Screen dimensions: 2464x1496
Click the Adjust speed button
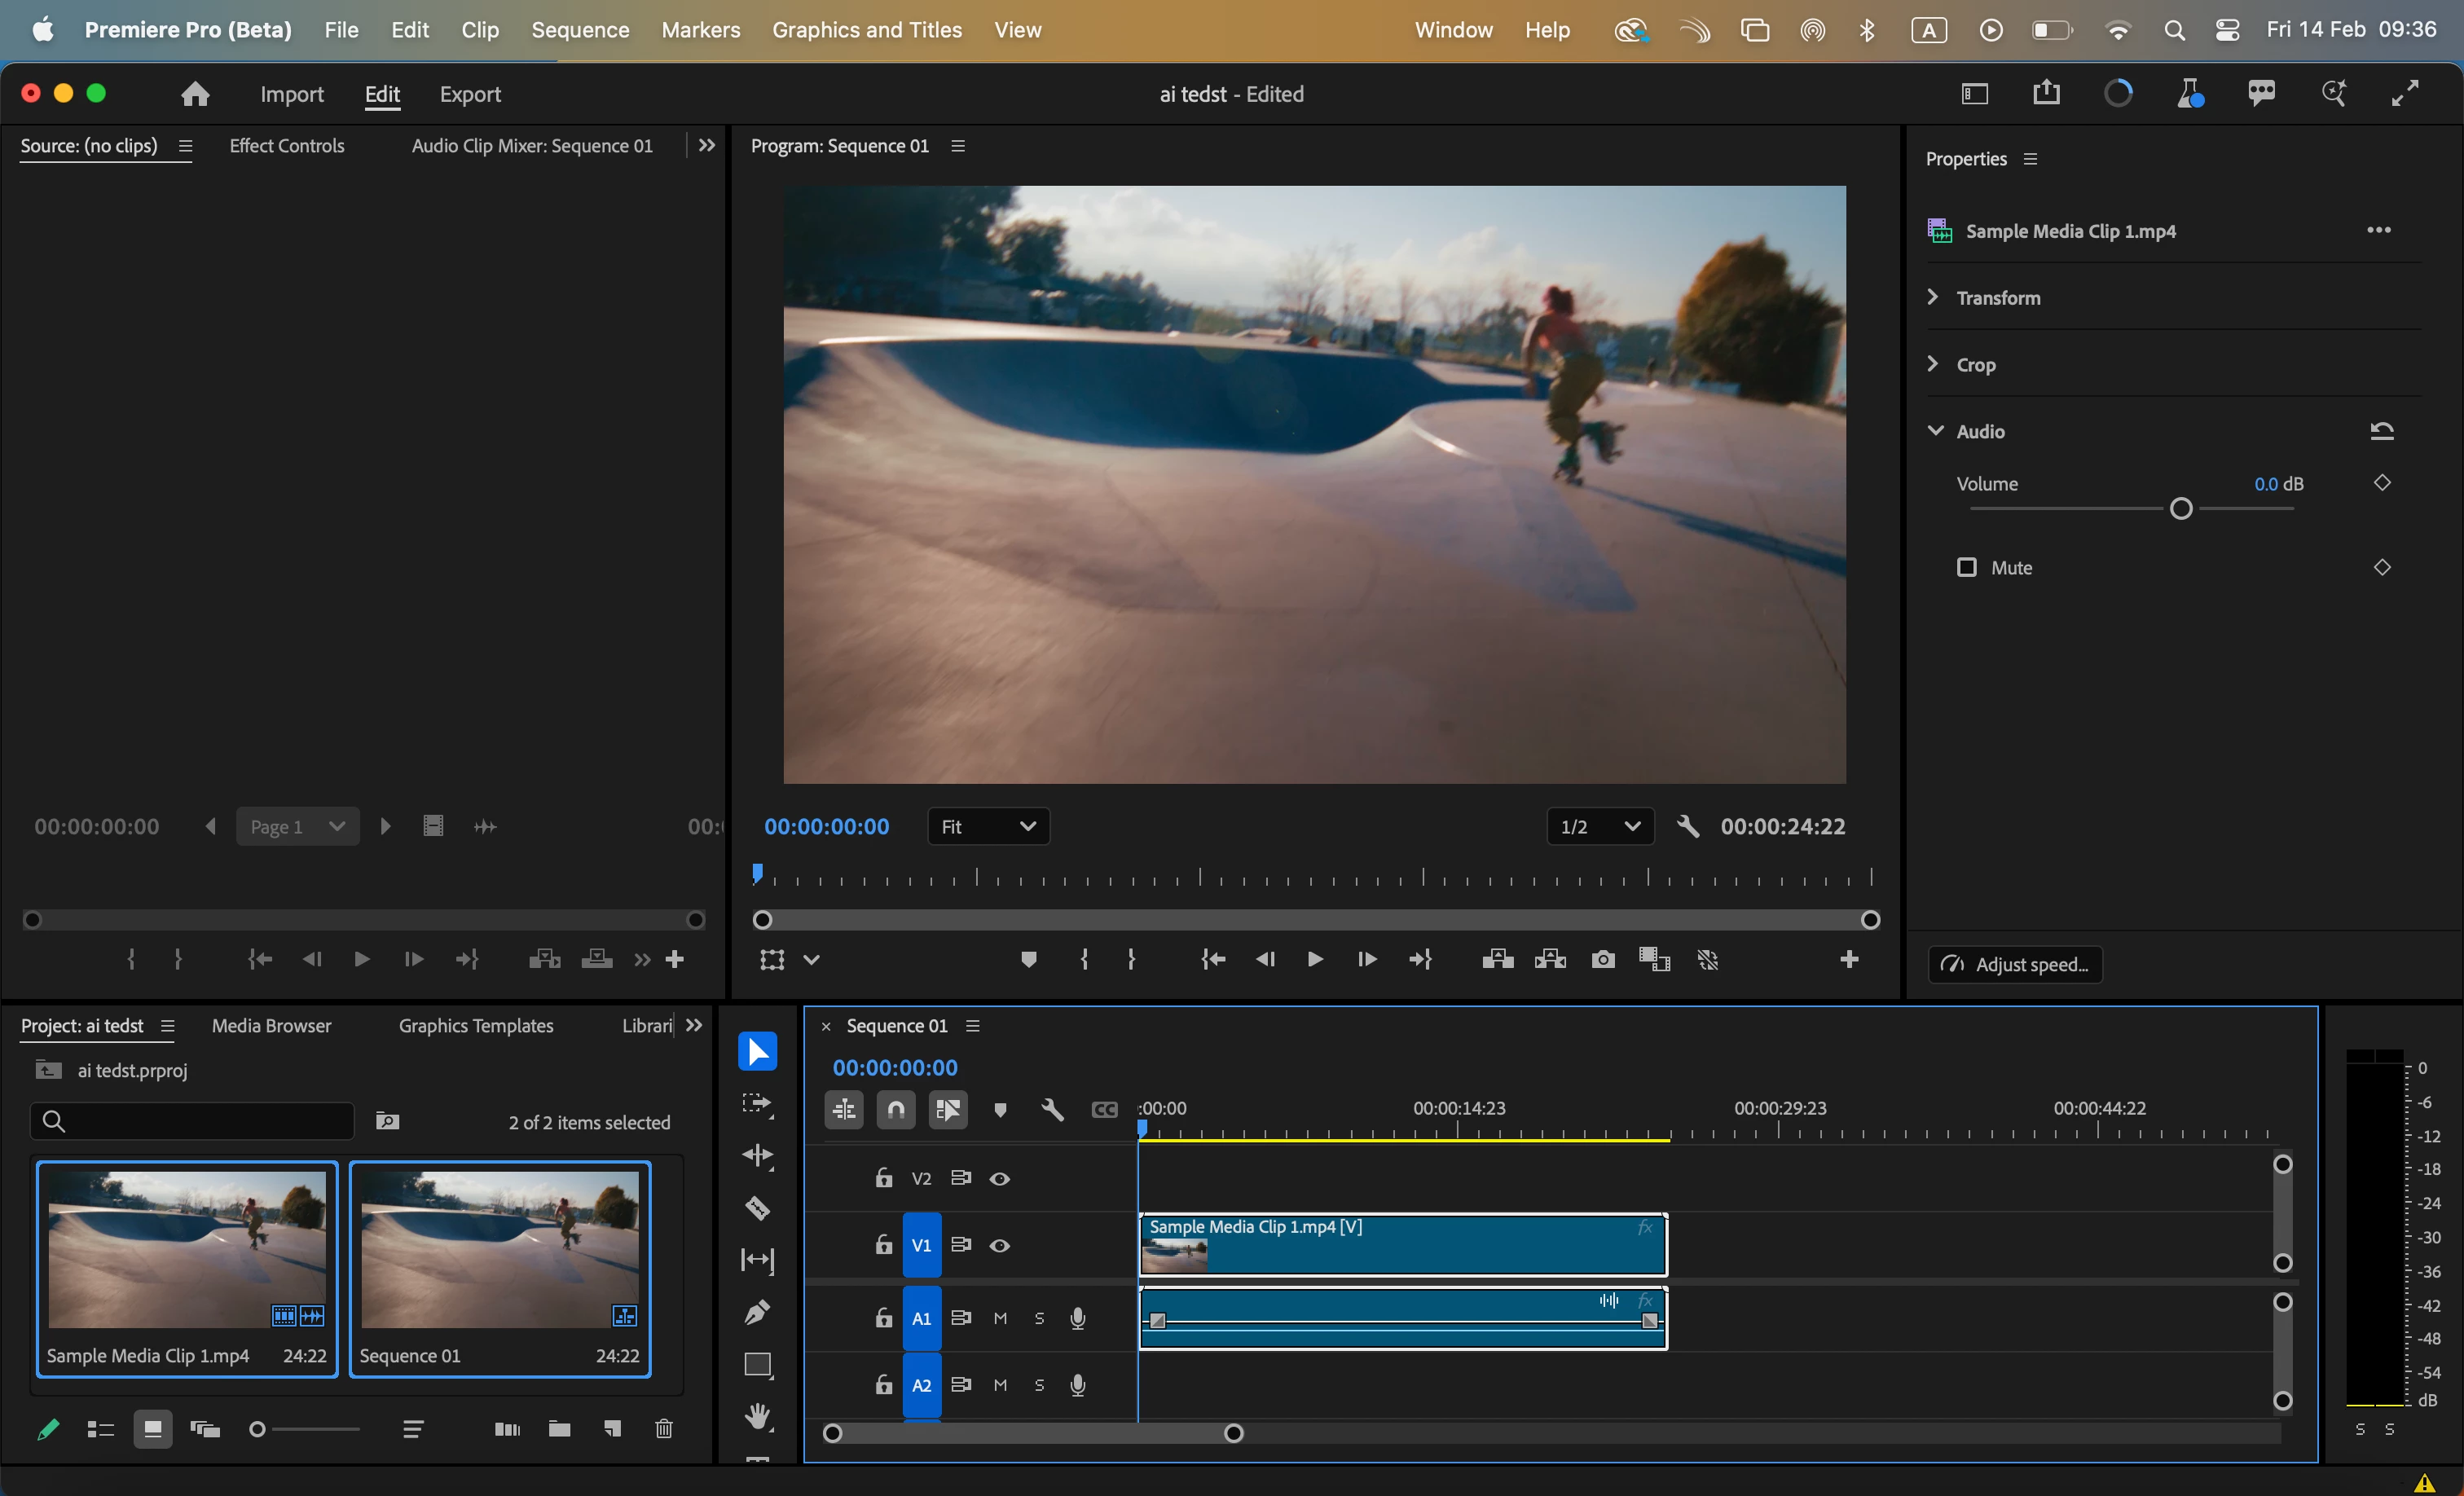2014,964
